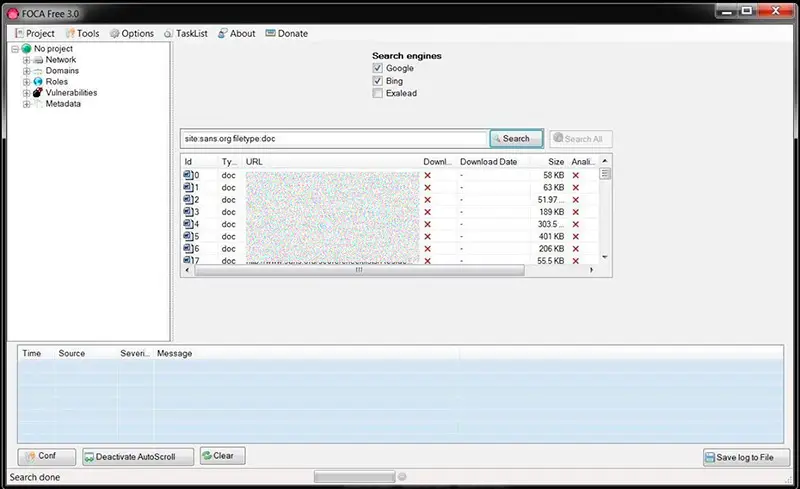800x489 pixels.
Task: Click the doc file icon in row 6
Action: 188,249
